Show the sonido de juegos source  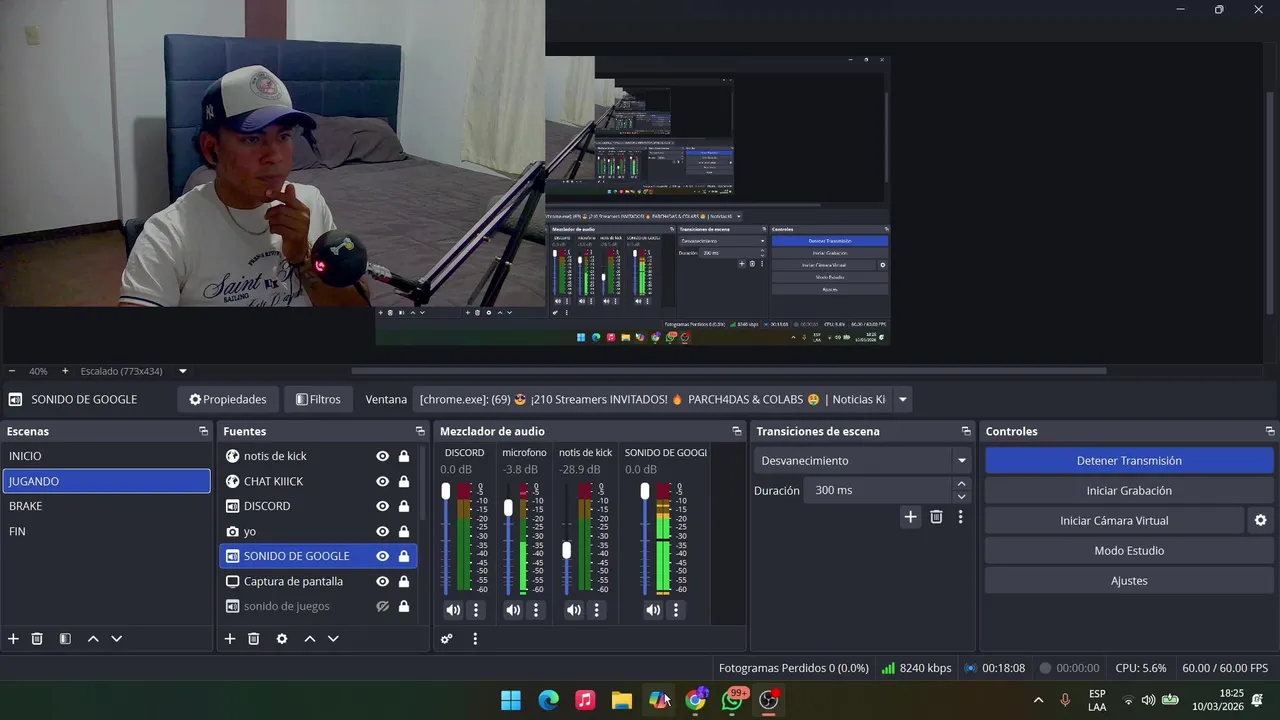tap(382, 606)
